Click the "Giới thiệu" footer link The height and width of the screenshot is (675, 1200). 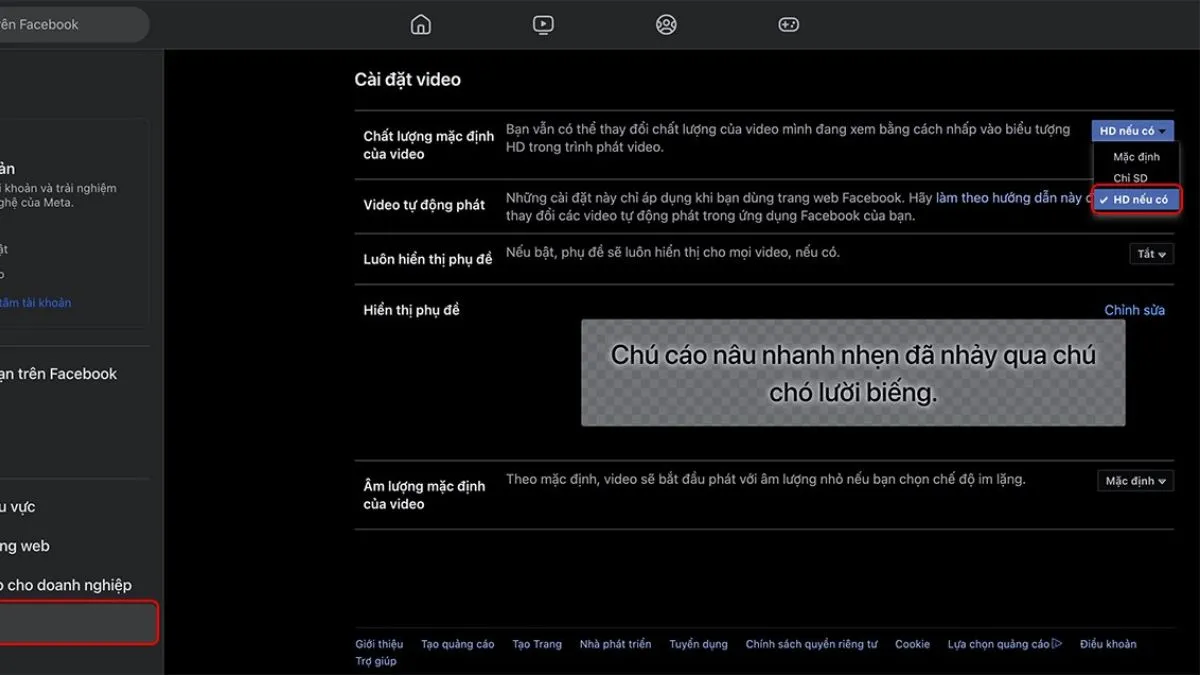pyautogui.click(x=379, y=644)
